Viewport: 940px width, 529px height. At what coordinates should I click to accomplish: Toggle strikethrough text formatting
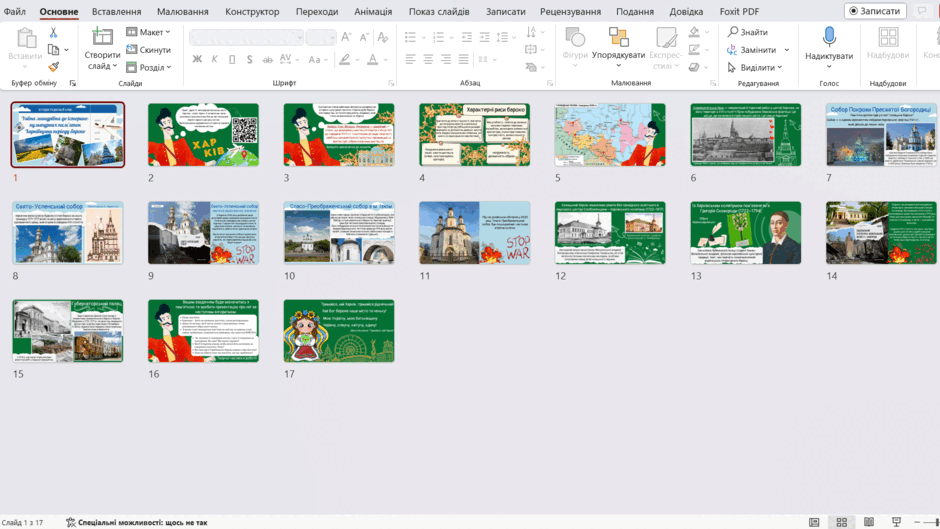(x=267, y=59)
